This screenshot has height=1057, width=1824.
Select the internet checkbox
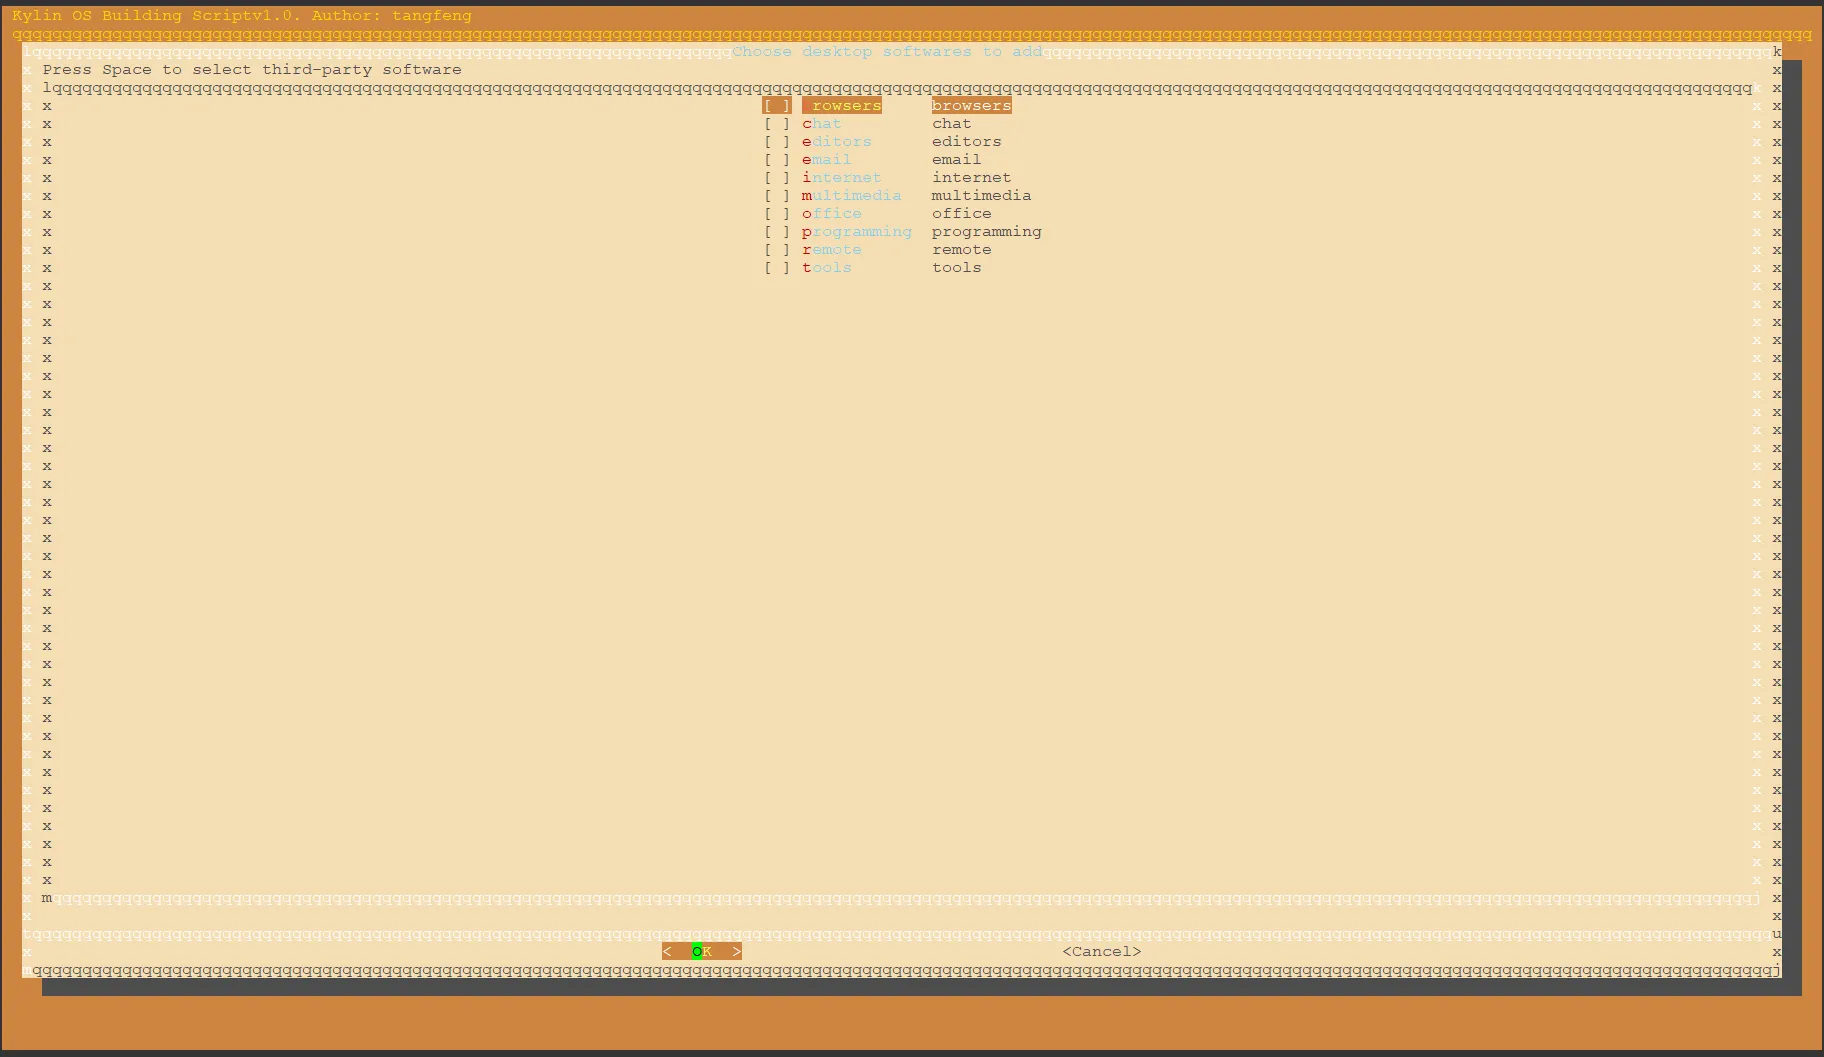(777, 178)
